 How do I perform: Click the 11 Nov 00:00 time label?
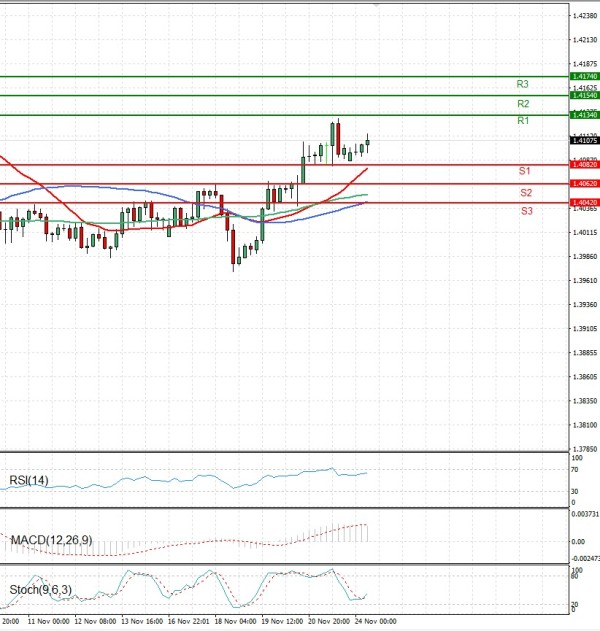pos(50,621)
